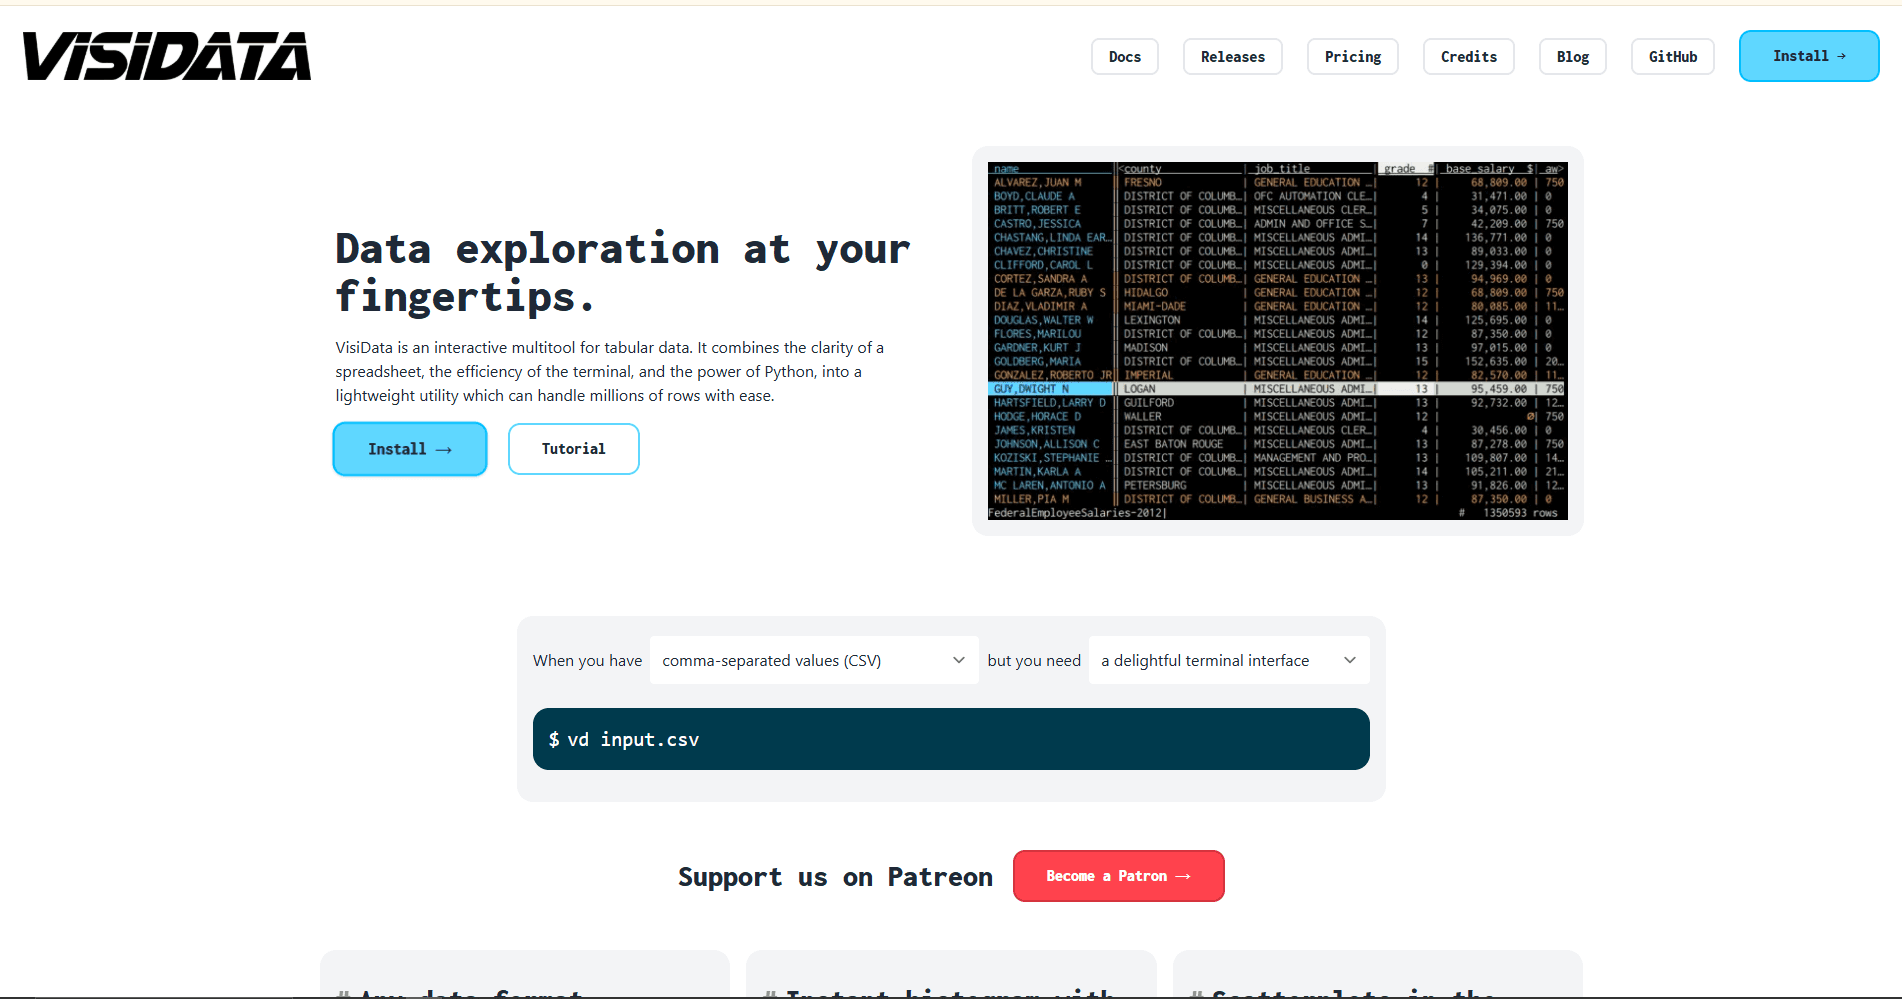
Task: Click the header Install button
Action: tap(1808, 56)
